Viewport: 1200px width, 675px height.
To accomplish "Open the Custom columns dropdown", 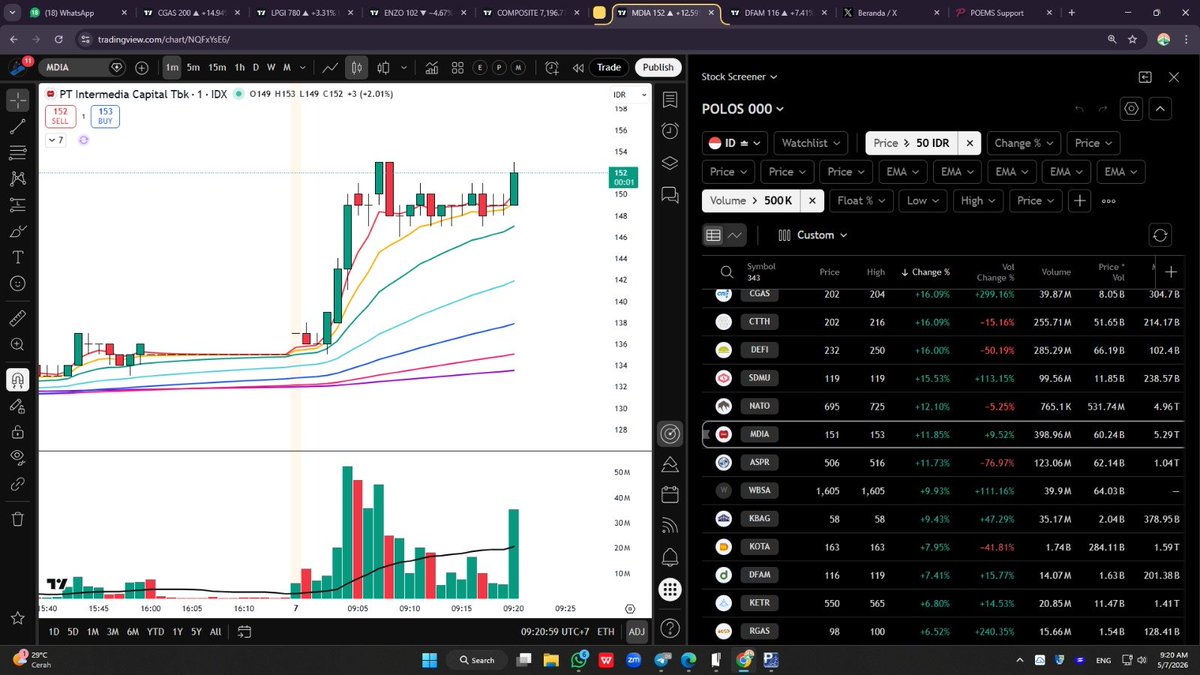I will pyautogui.click(x=812, y=235).
